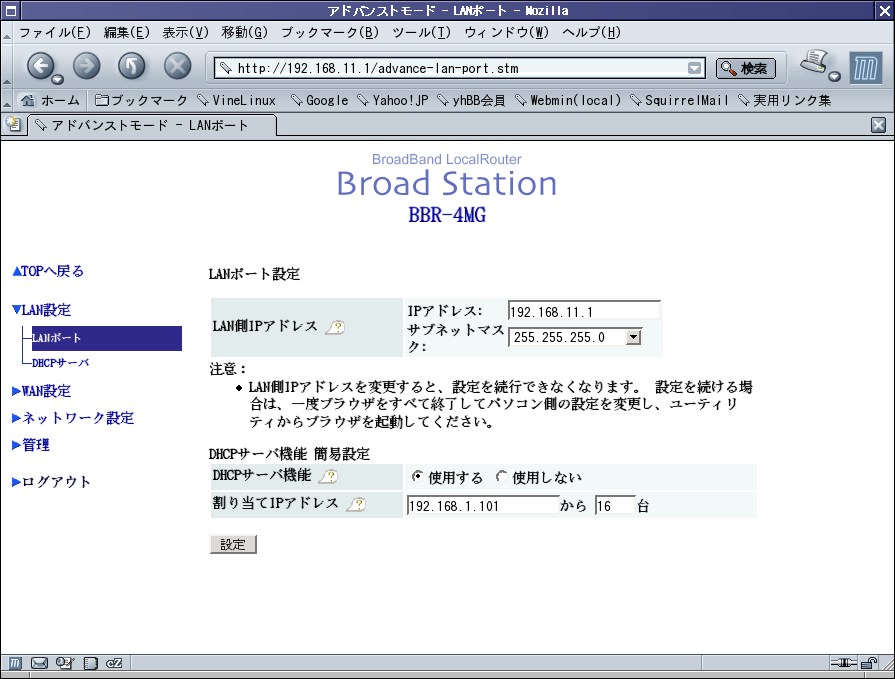
Task: Click the Mozilla throbber logo
Action: pos(865,68)
